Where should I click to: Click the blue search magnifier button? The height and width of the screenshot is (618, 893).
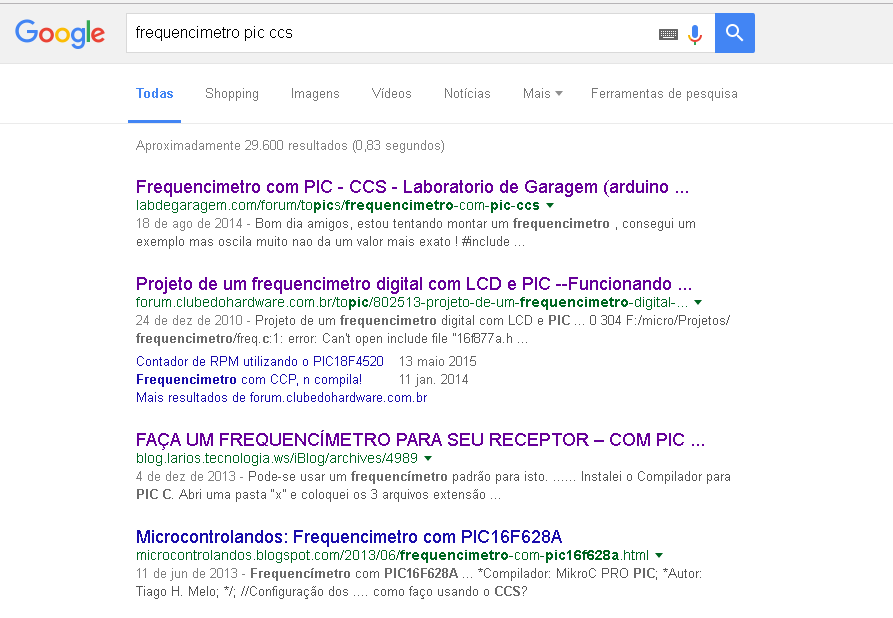coord(735,33)
